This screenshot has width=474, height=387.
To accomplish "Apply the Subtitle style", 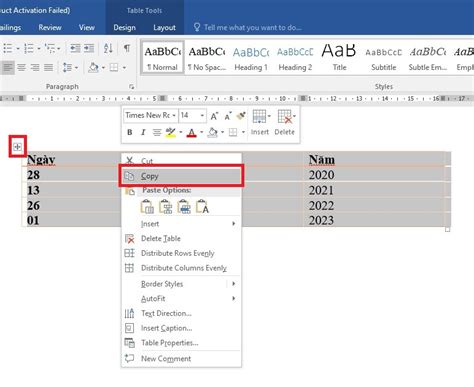I will (x=384, y=57).
